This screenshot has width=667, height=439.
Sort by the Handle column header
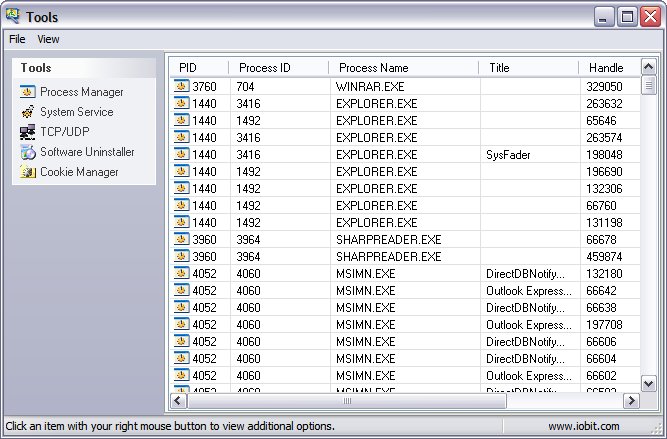609,68
